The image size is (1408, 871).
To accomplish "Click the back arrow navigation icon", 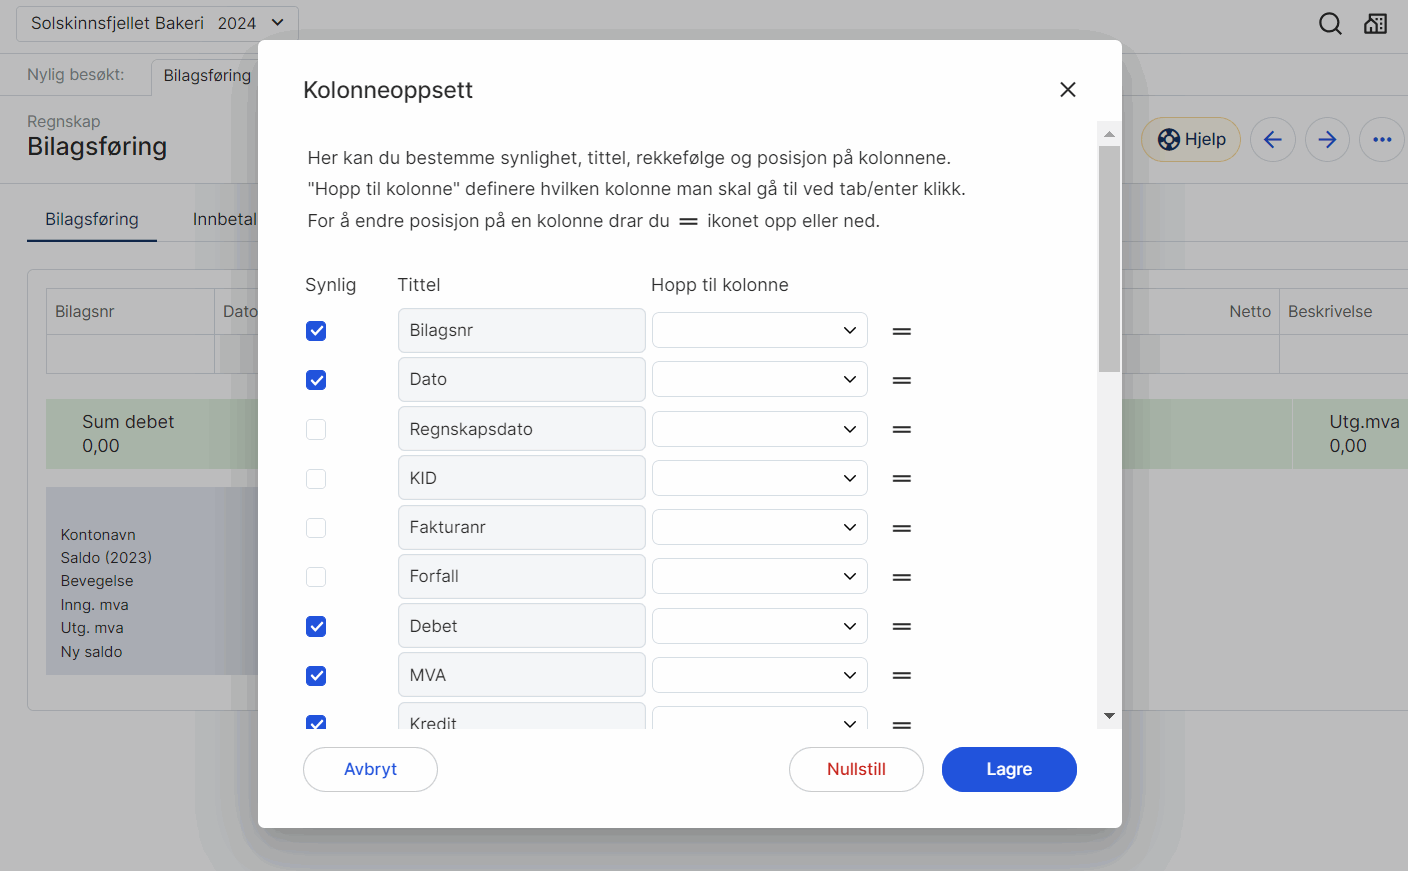I will (x=1272, y=140).
